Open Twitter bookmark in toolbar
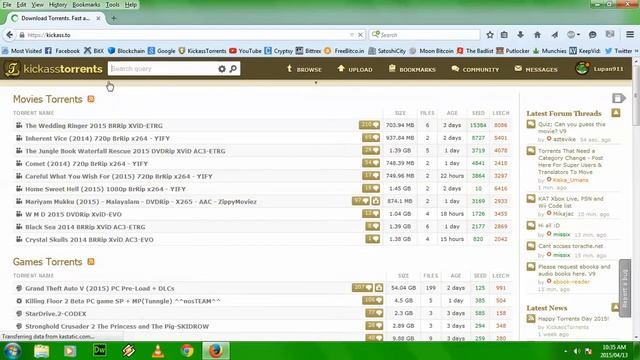640x360 pixels. (x=618, y=51)
